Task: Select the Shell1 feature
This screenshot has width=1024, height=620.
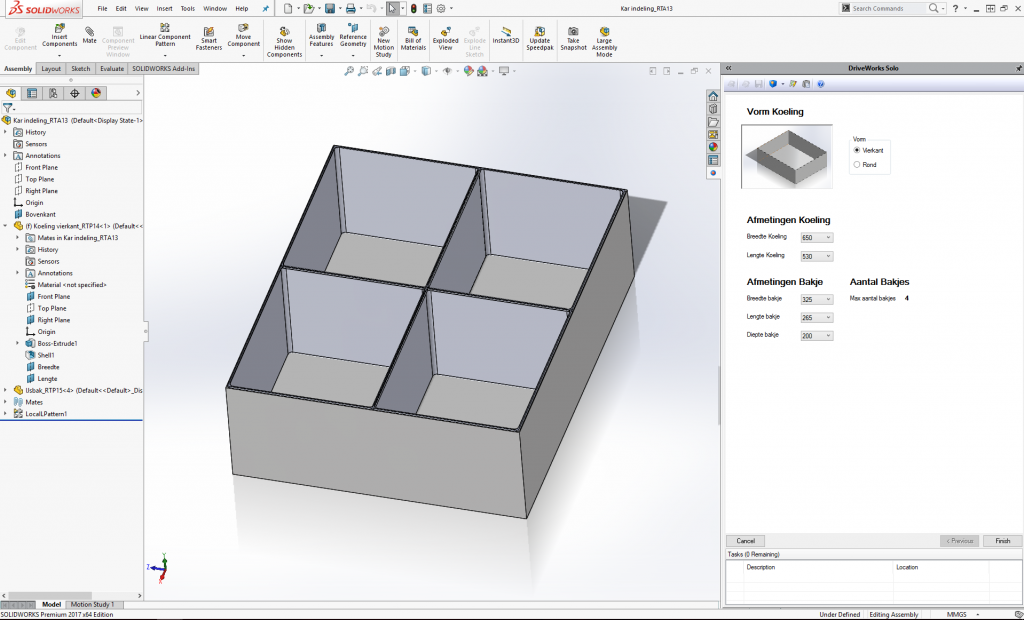Action: pos(46,355)
